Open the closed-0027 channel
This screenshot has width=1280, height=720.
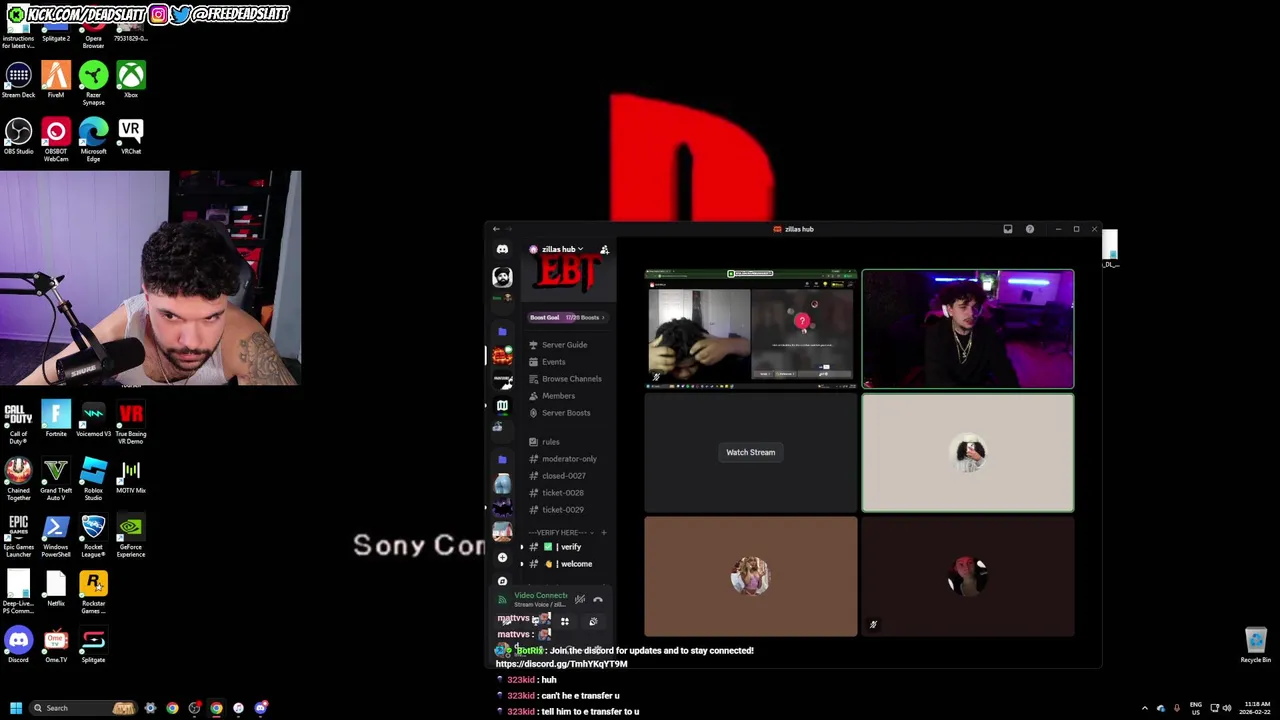coord(563,476)
